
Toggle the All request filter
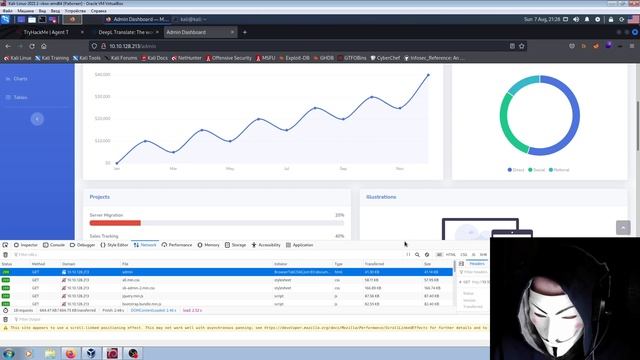439,255
